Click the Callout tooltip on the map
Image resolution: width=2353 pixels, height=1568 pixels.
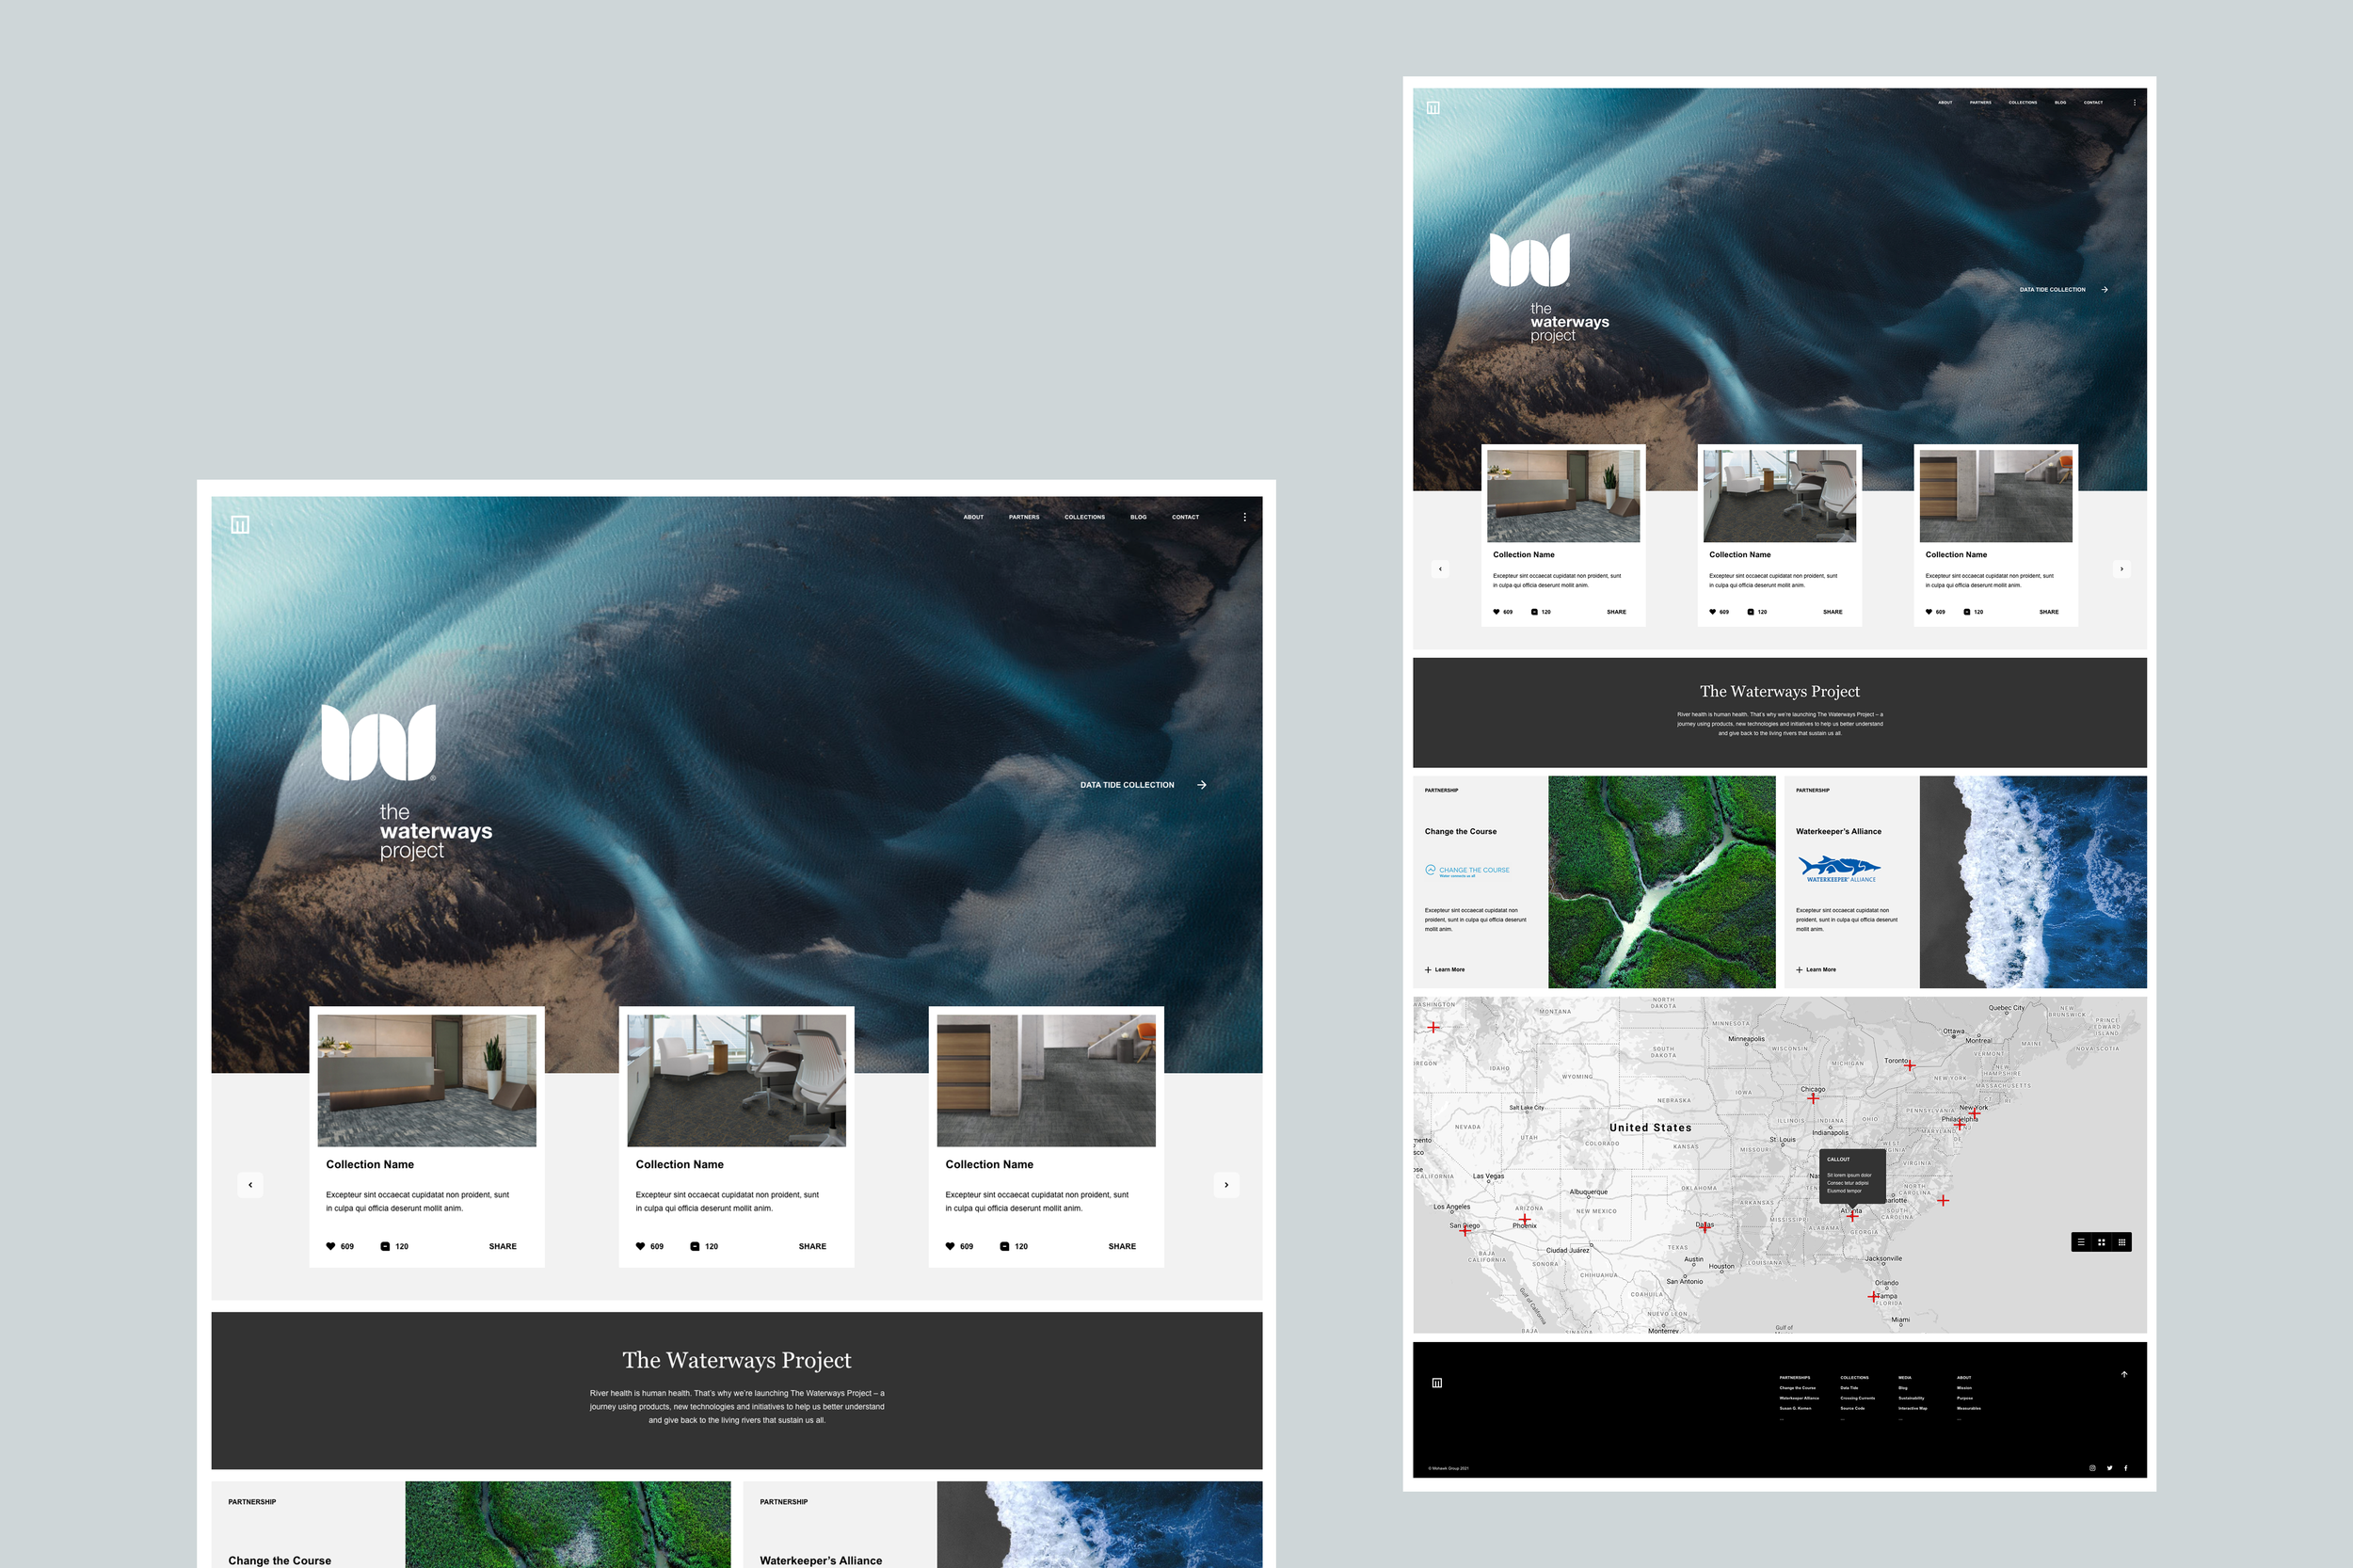point(1851,1176)
